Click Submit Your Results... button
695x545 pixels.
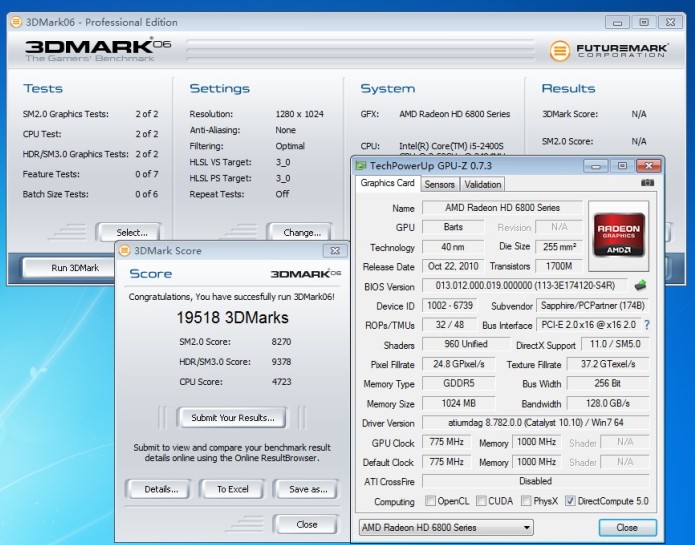coord(232,417)
